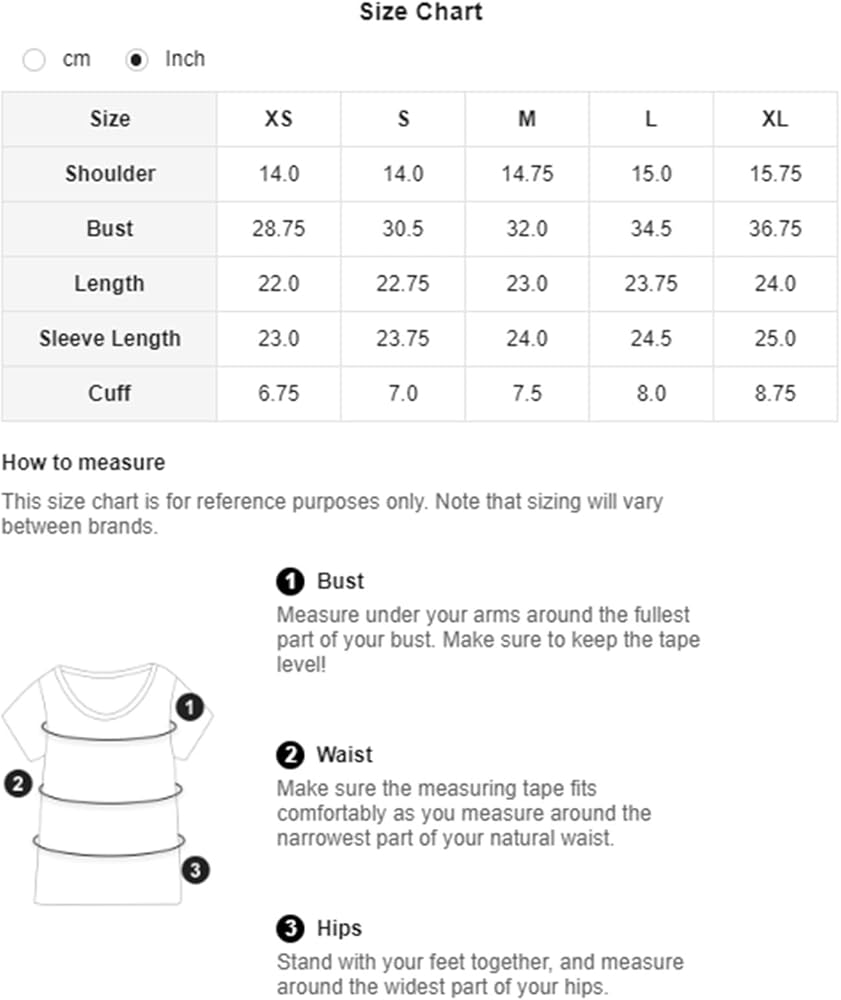Click the M size column header
841x1000 pixels.
tap(527, 119)
